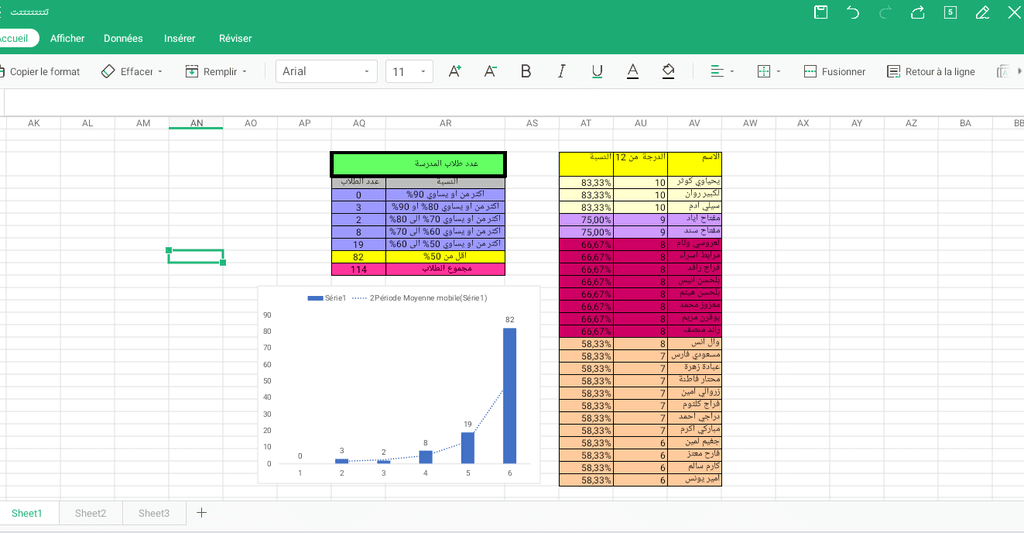Open the Données tab
This screenshot has width=1024, height=533.
coord(123,39)
